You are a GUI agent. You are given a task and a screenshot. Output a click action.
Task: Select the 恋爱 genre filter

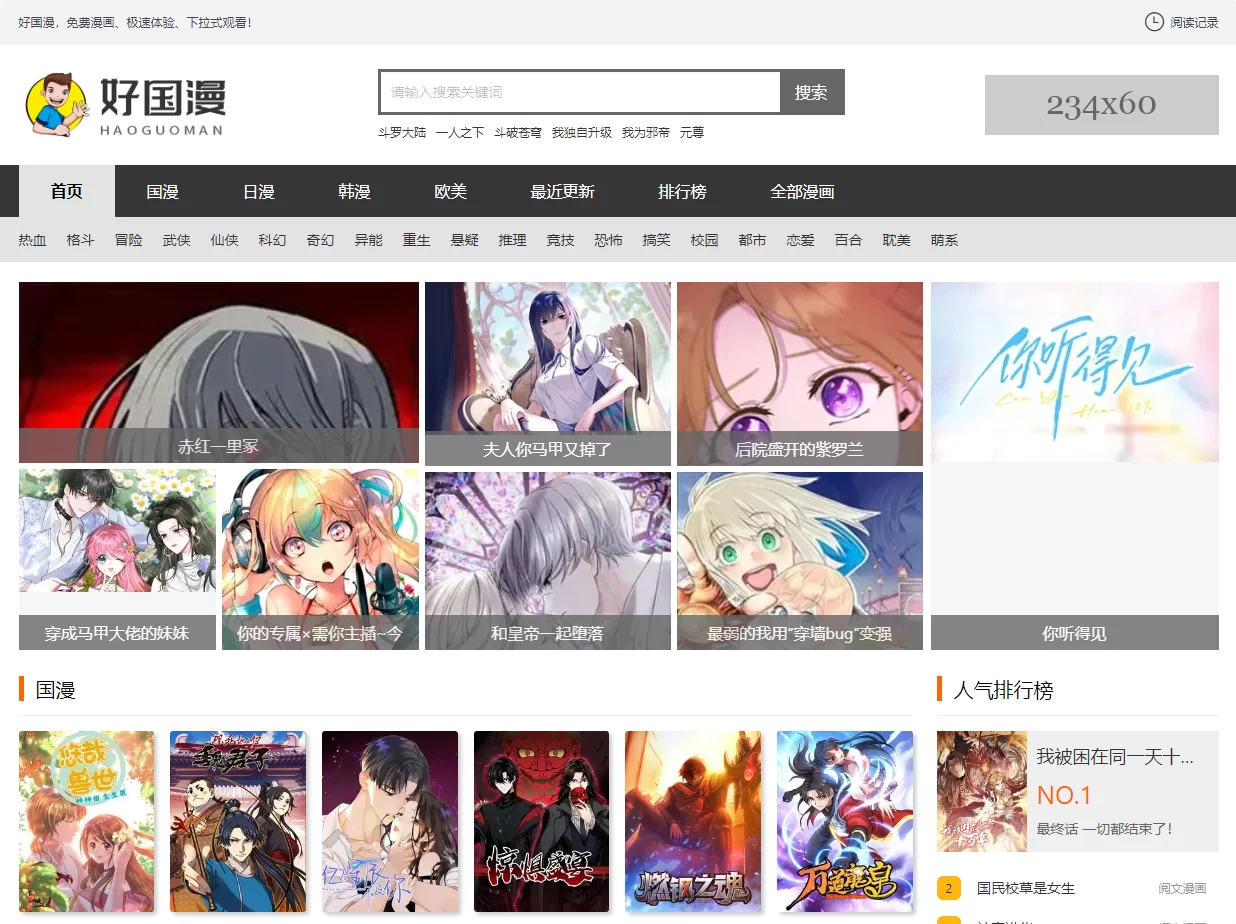800,240
